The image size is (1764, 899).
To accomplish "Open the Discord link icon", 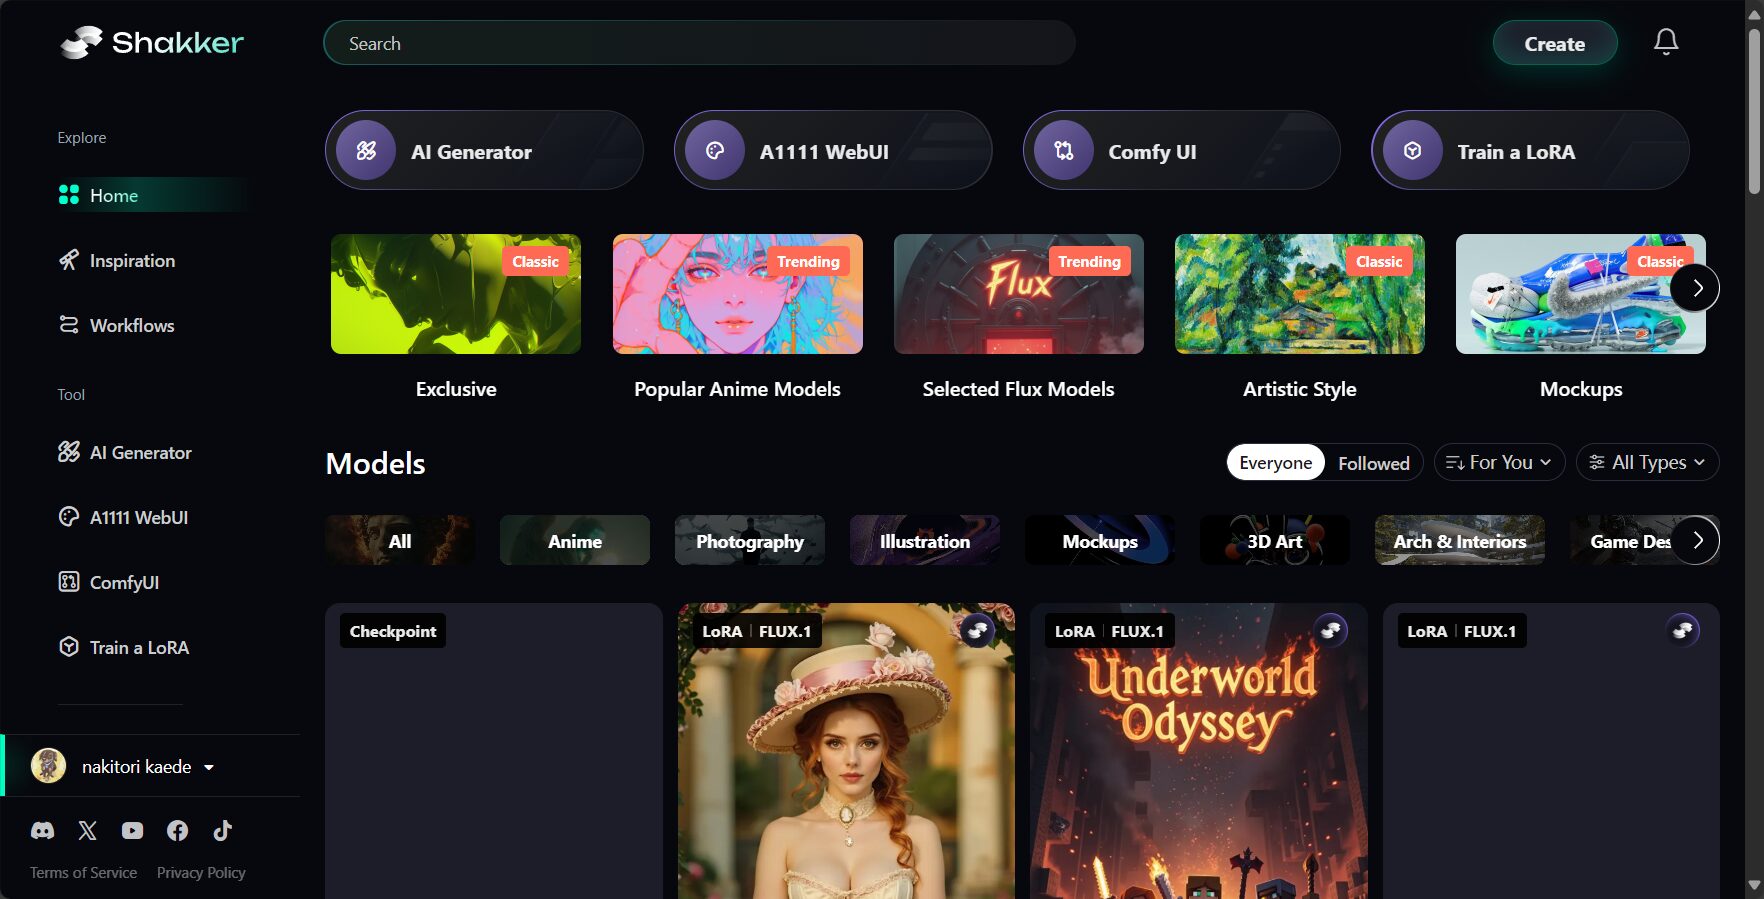I will [x=42, y=830].
